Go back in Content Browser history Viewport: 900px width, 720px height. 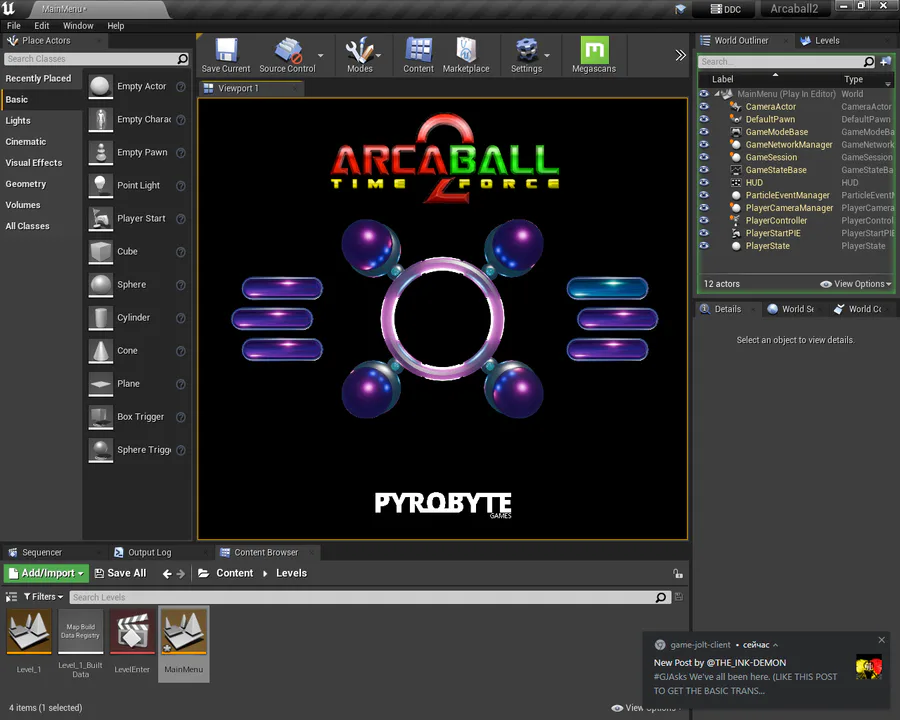tap(167, 574)
